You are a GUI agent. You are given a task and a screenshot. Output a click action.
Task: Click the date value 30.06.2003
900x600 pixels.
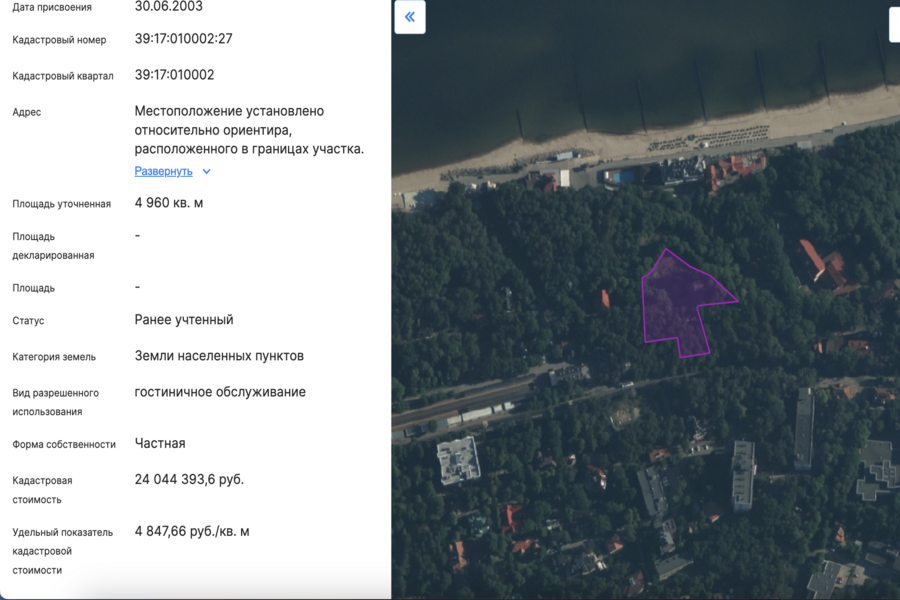168,7
